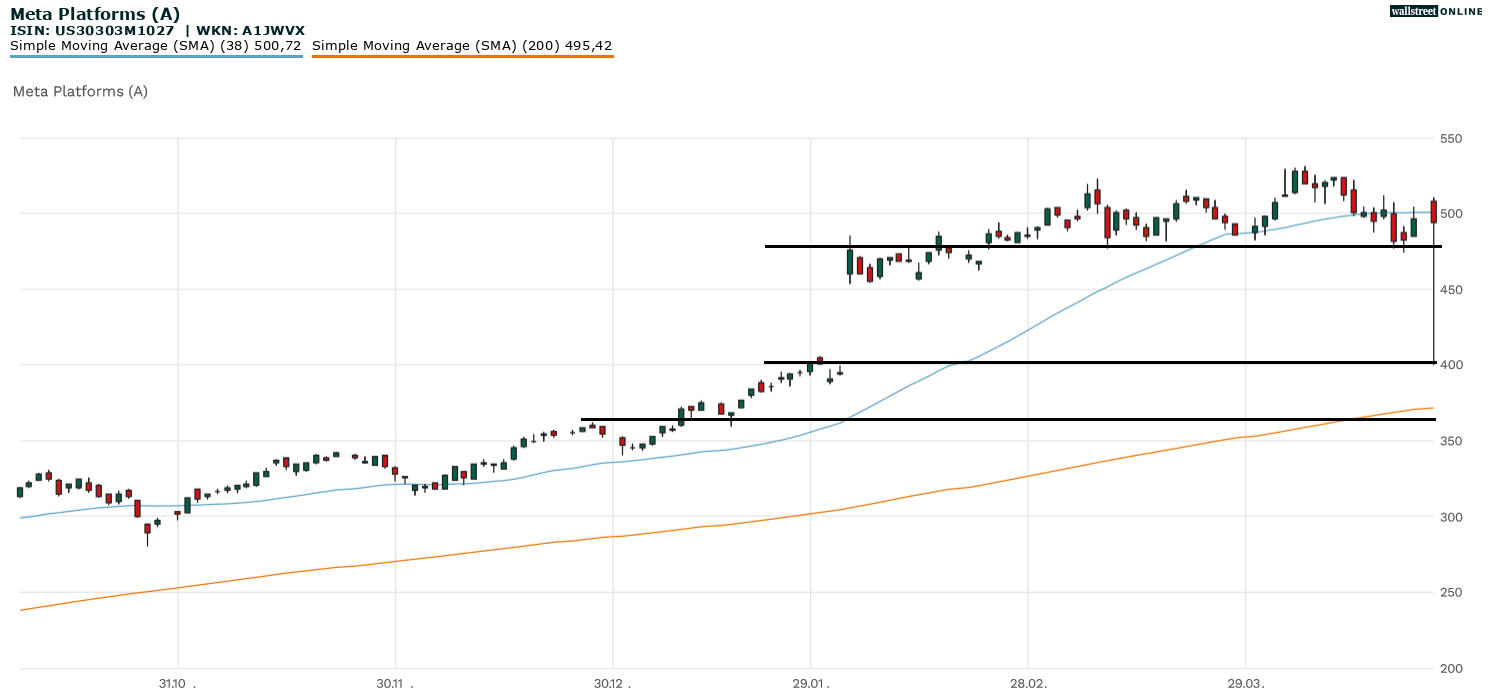Click the 550 price label on y-axis
Viewport: 1490px width, 689px height.
(1452, 138)
